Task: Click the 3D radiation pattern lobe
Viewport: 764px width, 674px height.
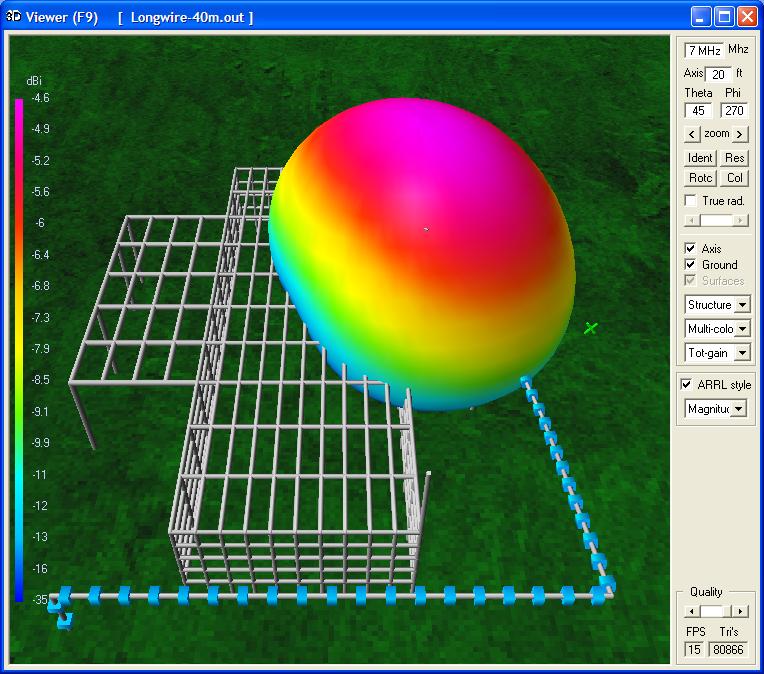Action: (421, 253)
